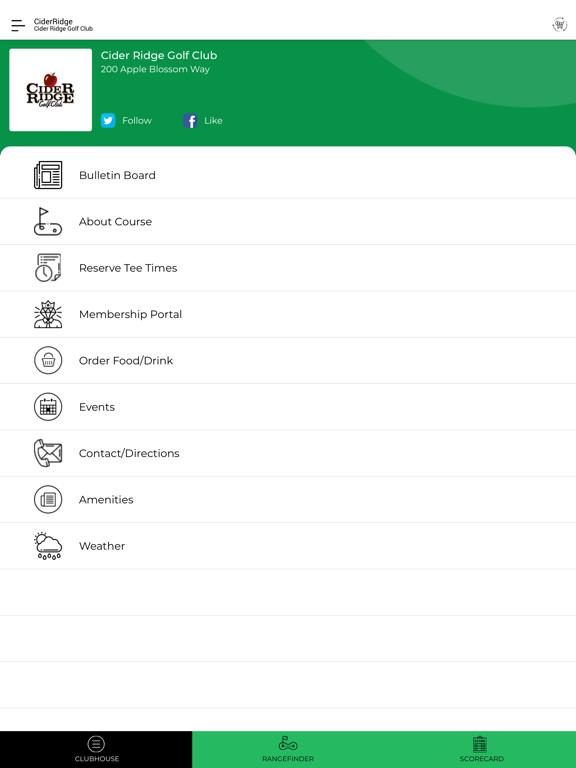Image resolution: width=576 pixels, height=768 pixels.
Task: Click the Amenities list icon
Action: pos(48,499)
